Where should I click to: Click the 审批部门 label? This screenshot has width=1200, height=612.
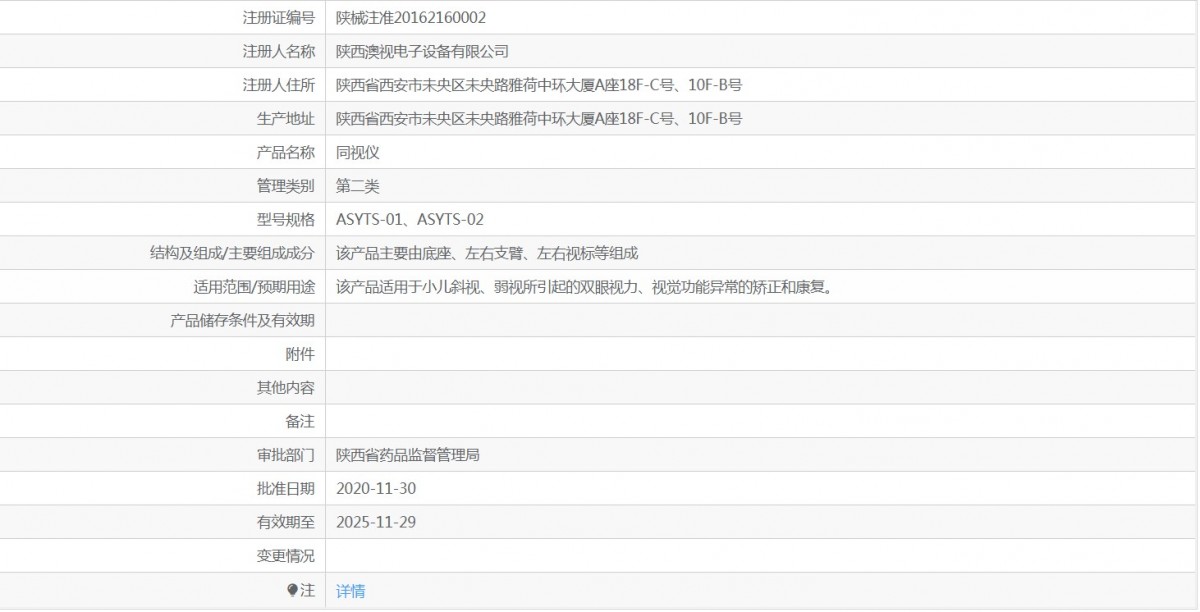[x=286, y=455]
